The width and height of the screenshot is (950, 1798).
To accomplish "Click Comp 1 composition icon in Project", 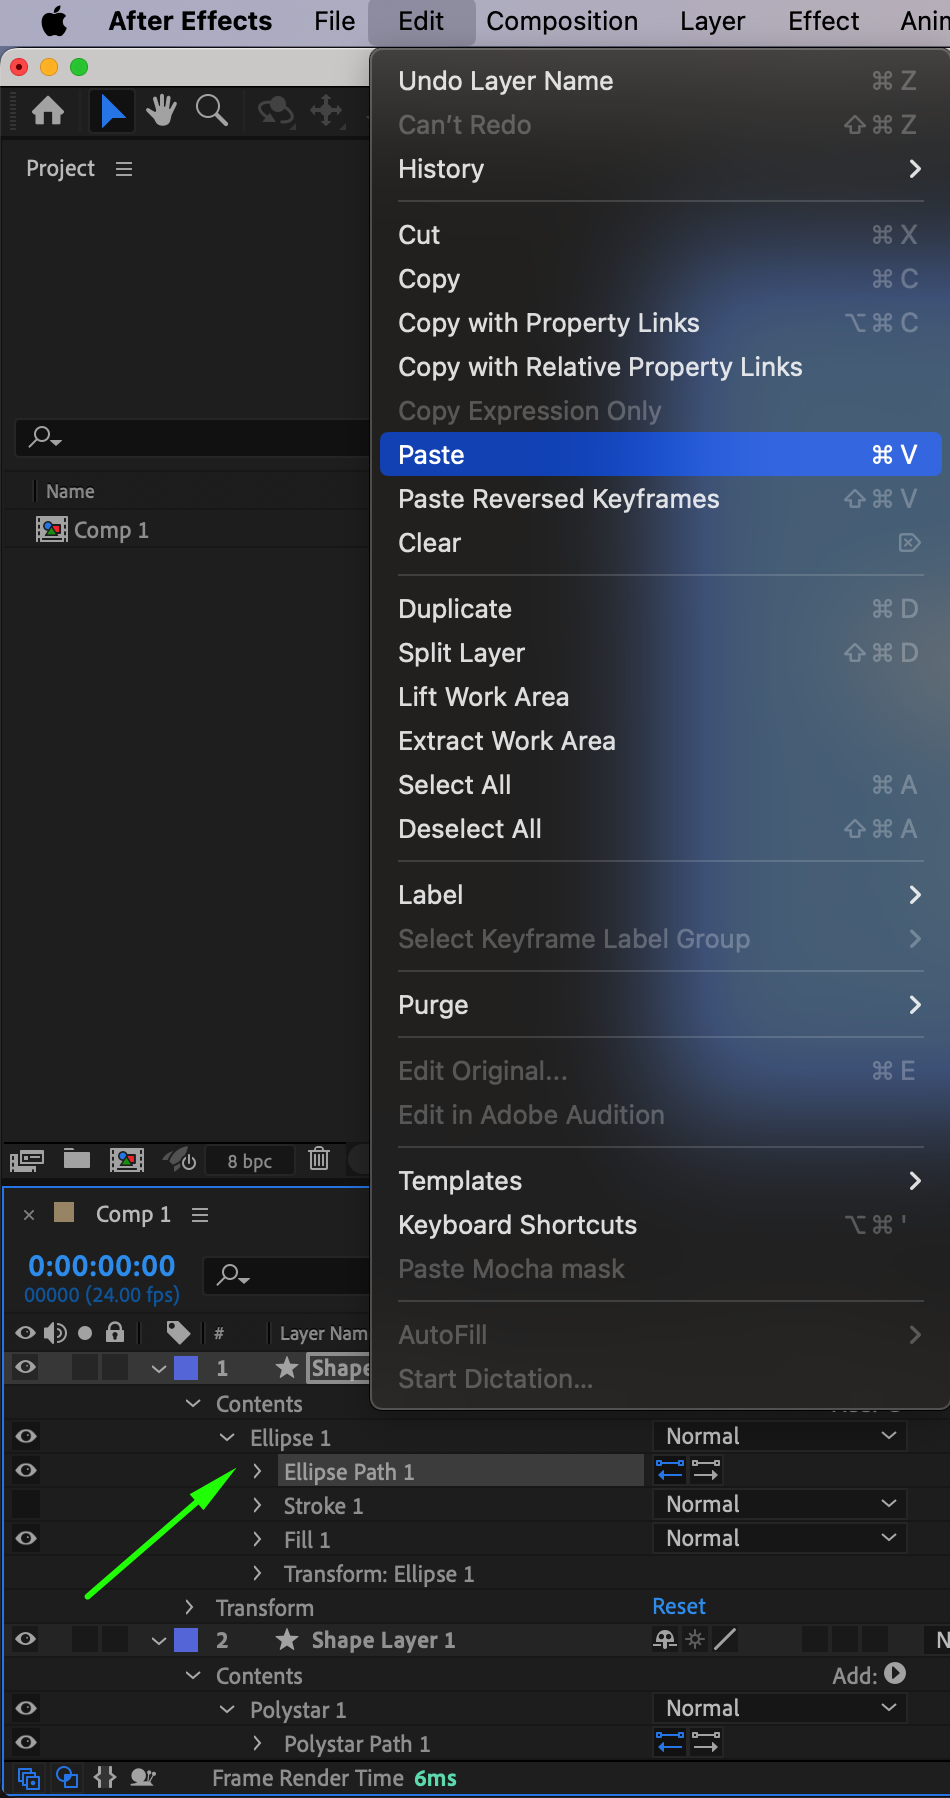I will click(52, 529).
